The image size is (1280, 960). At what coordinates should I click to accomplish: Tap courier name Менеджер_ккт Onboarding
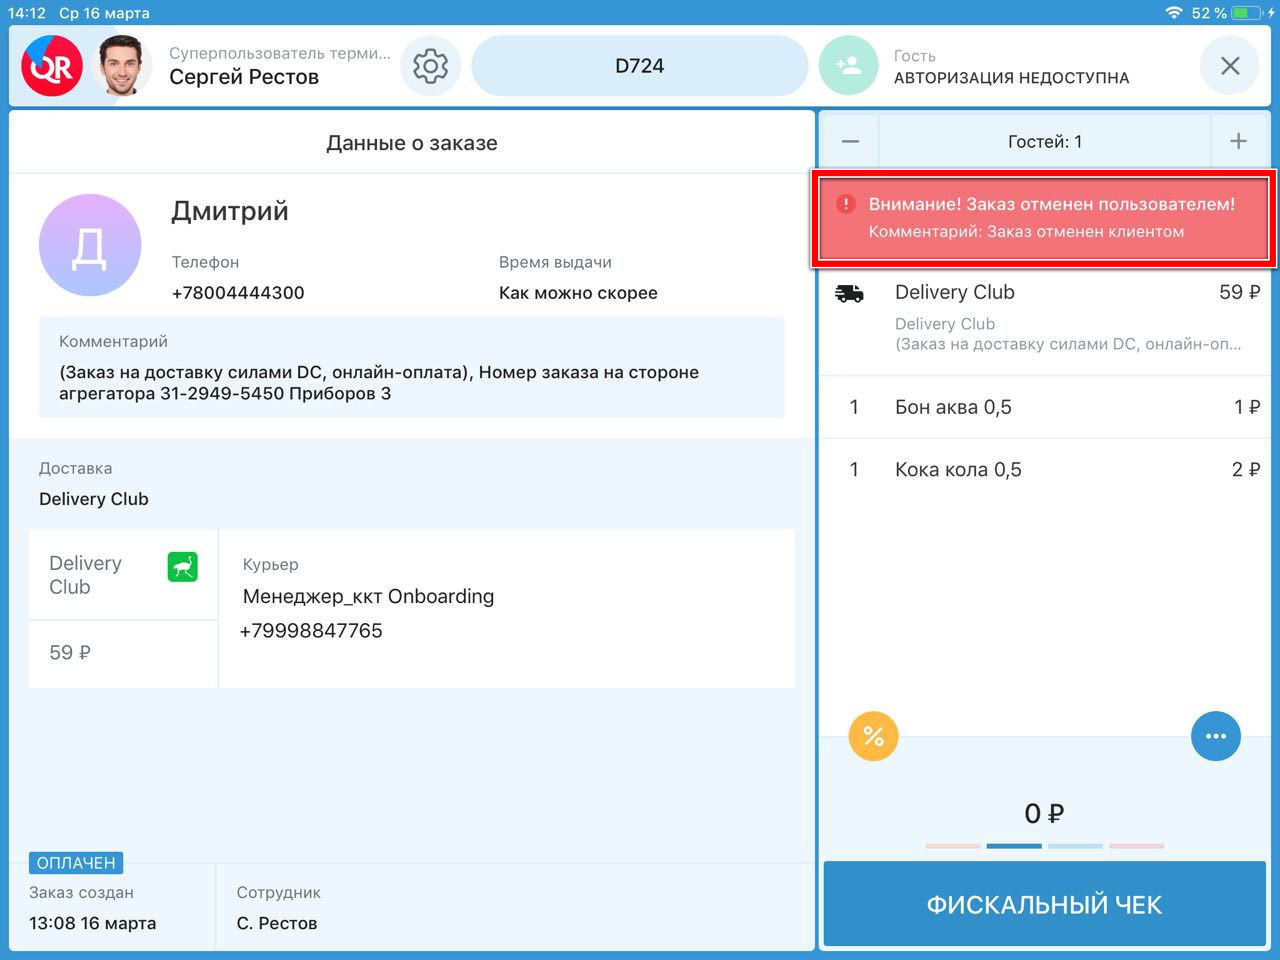click(x=368, y=597)
